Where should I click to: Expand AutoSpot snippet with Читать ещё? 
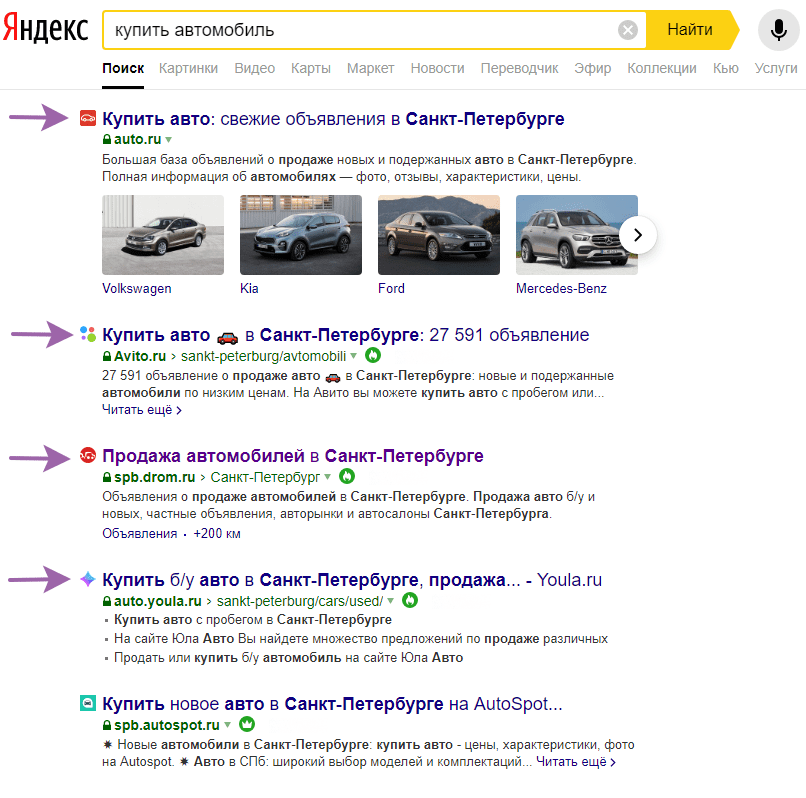tap(576, 761)
